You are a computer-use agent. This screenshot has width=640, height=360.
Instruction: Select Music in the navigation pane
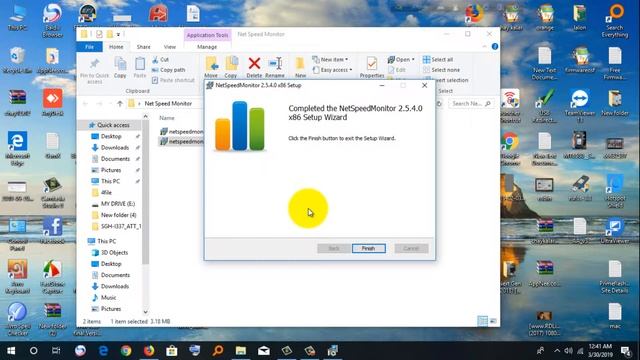click(108, 298)
